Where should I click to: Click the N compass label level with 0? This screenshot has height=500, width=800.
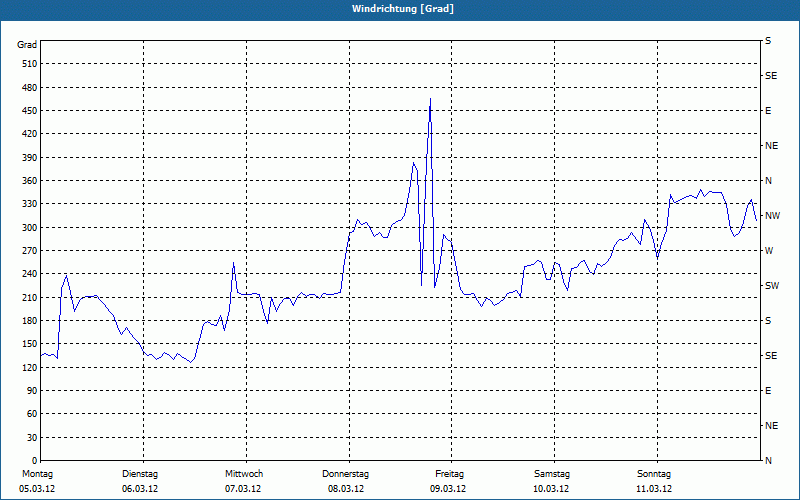tap(768, 461)
